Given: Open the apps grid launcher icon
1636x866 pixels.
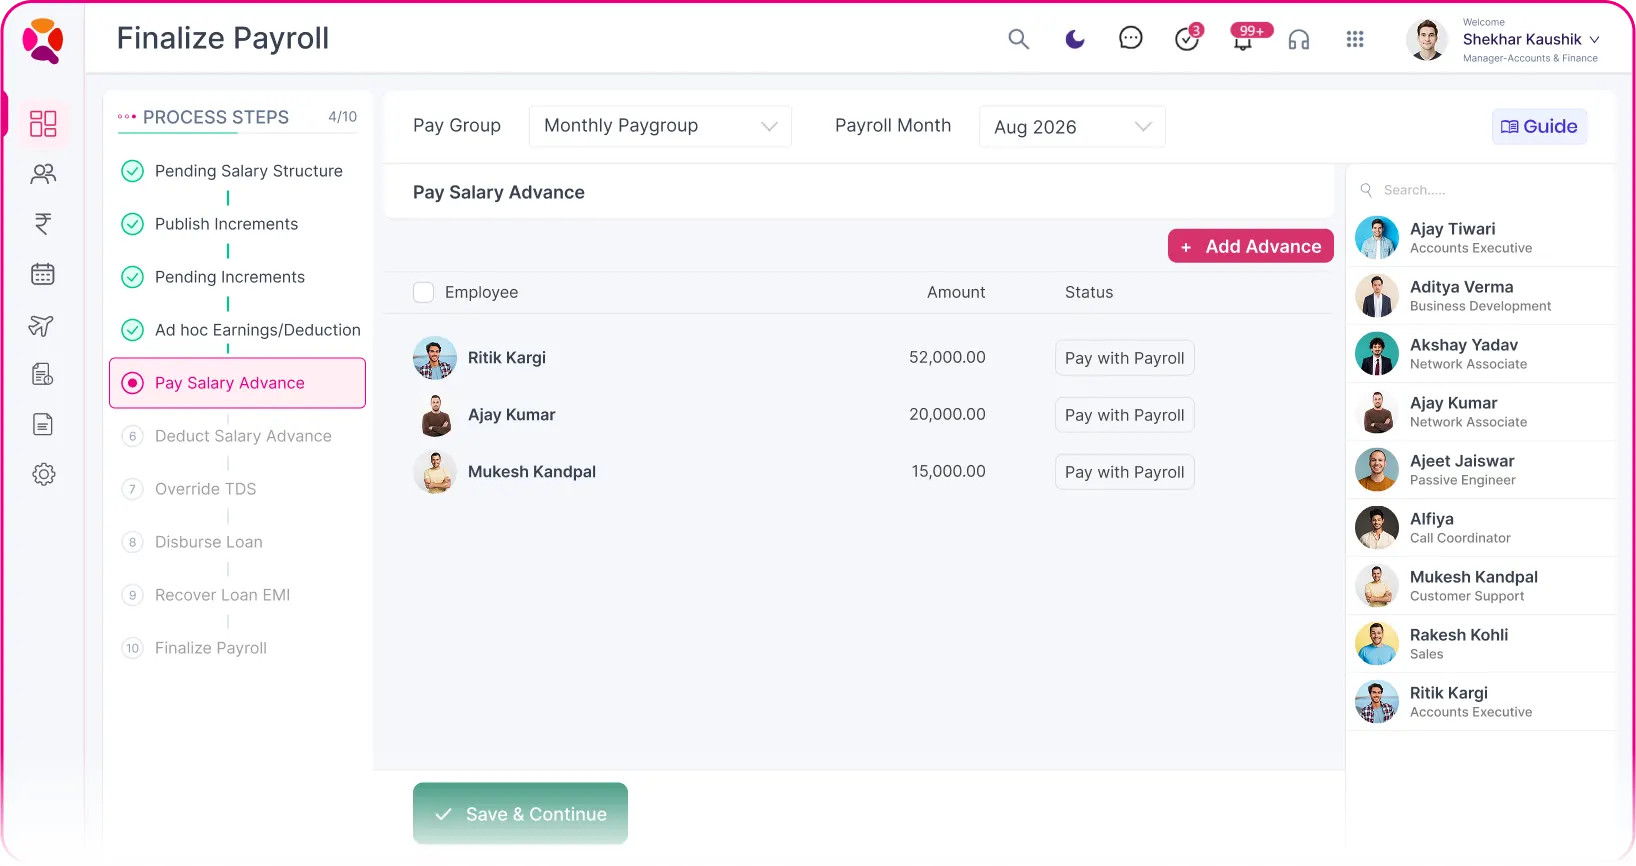Looking at the screenshot, I should click(1355, 39).
